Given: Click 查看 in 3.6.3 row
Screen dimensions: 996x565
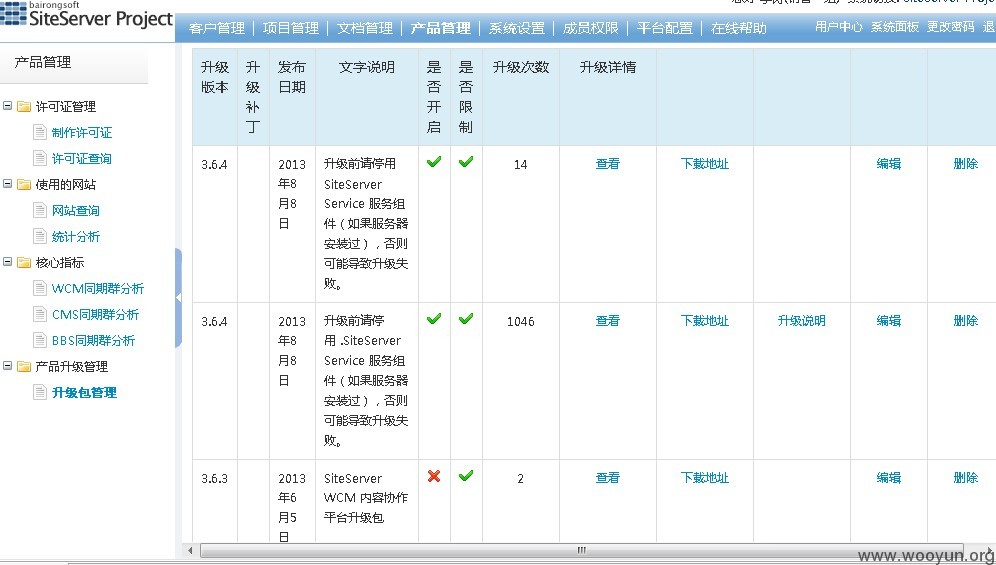Looking at the screenshot, I should (607, 477).
